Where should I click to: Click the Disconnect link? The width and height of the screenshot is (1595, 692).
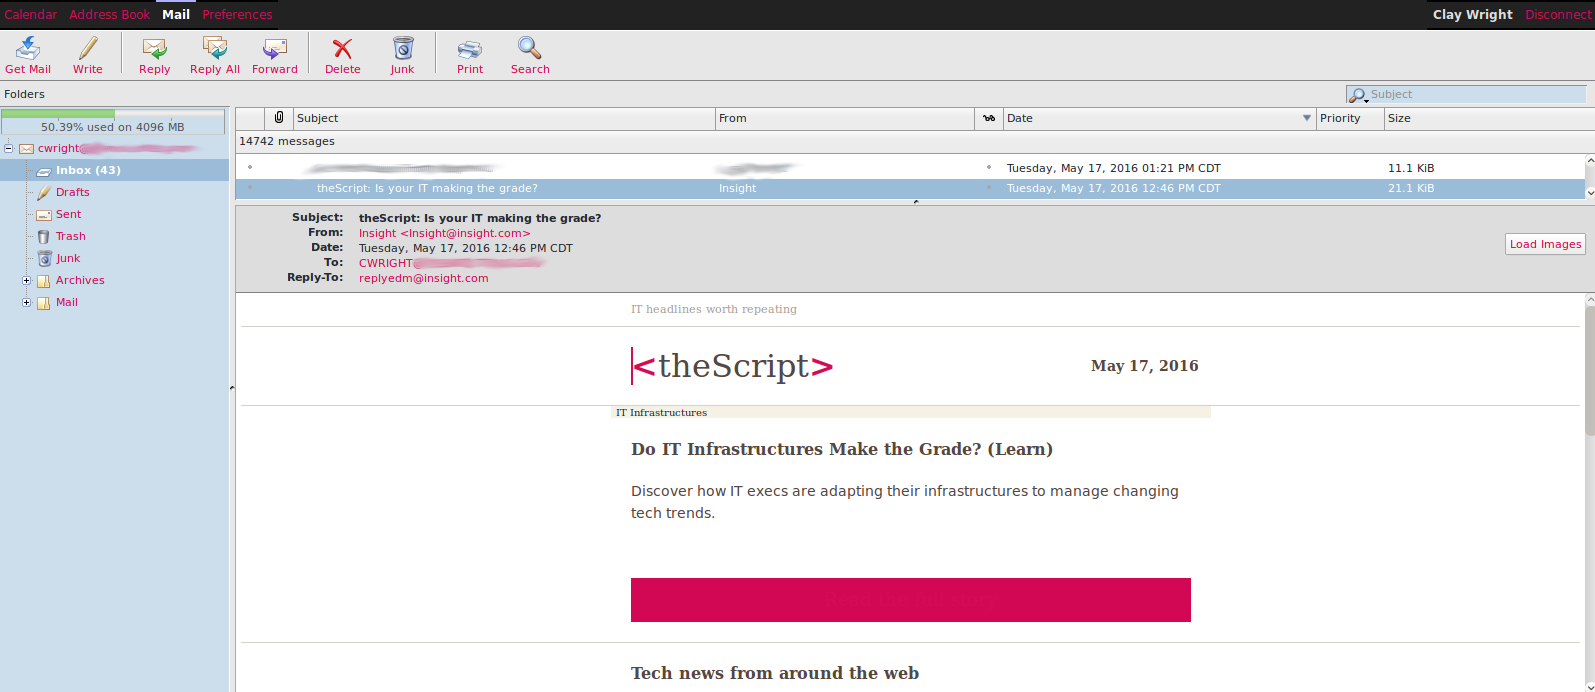coord(1557,15)
